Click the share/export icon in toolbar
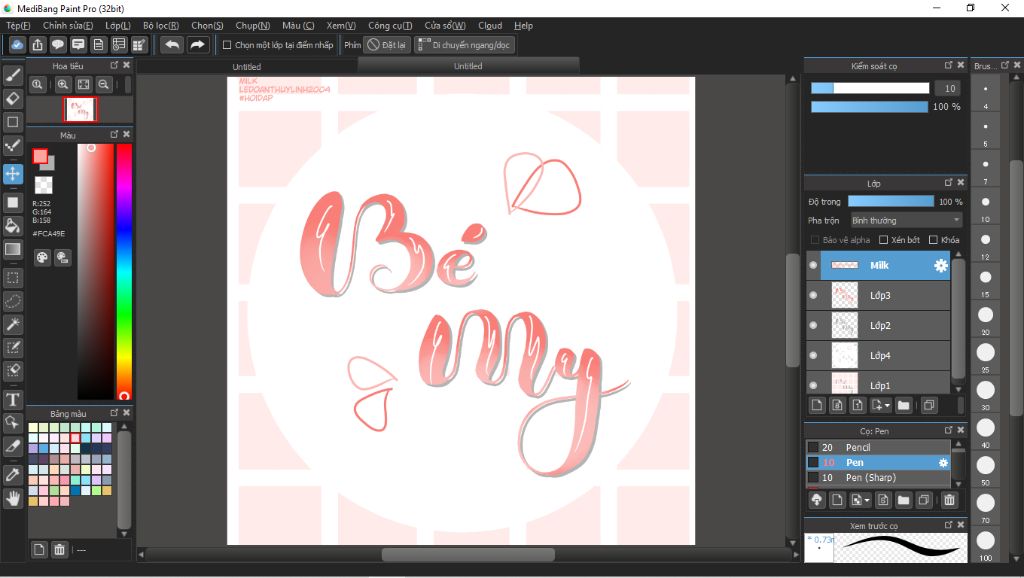Viewport: 1024px width, 578px height. 37,44
